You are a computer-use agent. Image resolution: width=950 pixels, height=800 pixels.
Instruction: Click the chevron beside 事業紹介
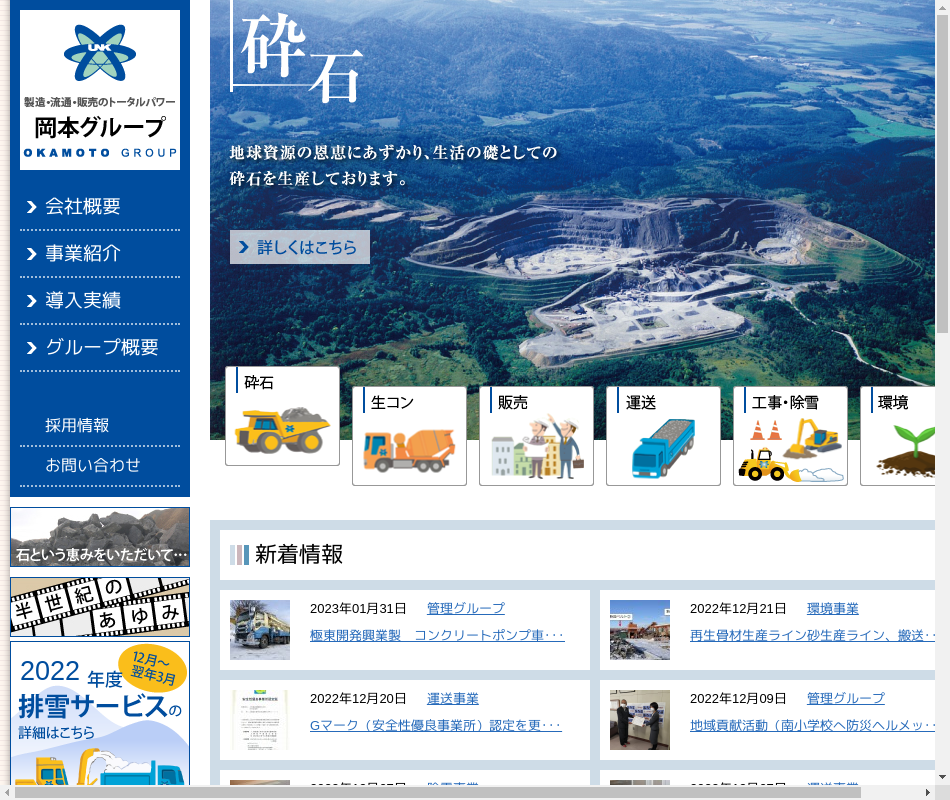pyautogui.click(x=32, y=254)
